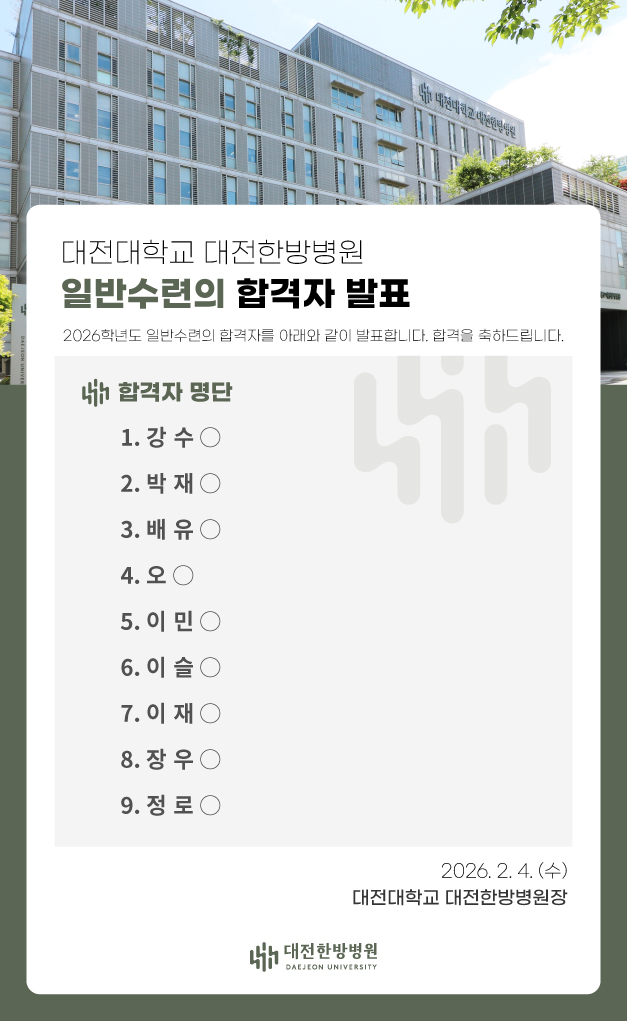
Task: Select list entry 1. 강 수○
Action: click(170, 438)
